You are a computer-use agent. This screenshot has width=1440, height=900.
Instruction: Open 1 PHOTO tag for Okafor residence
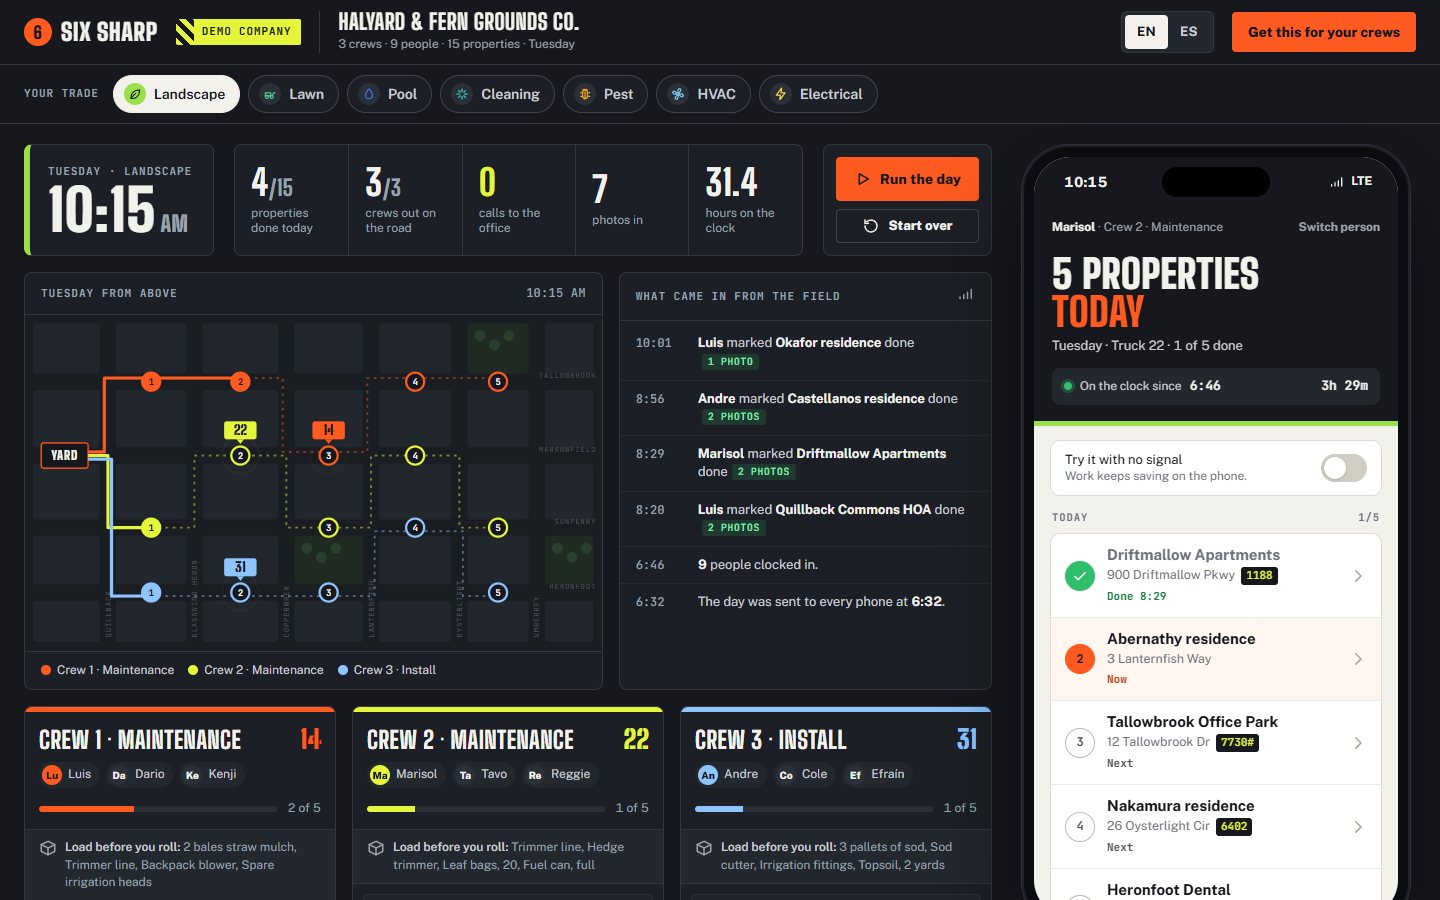coord(730,362)
